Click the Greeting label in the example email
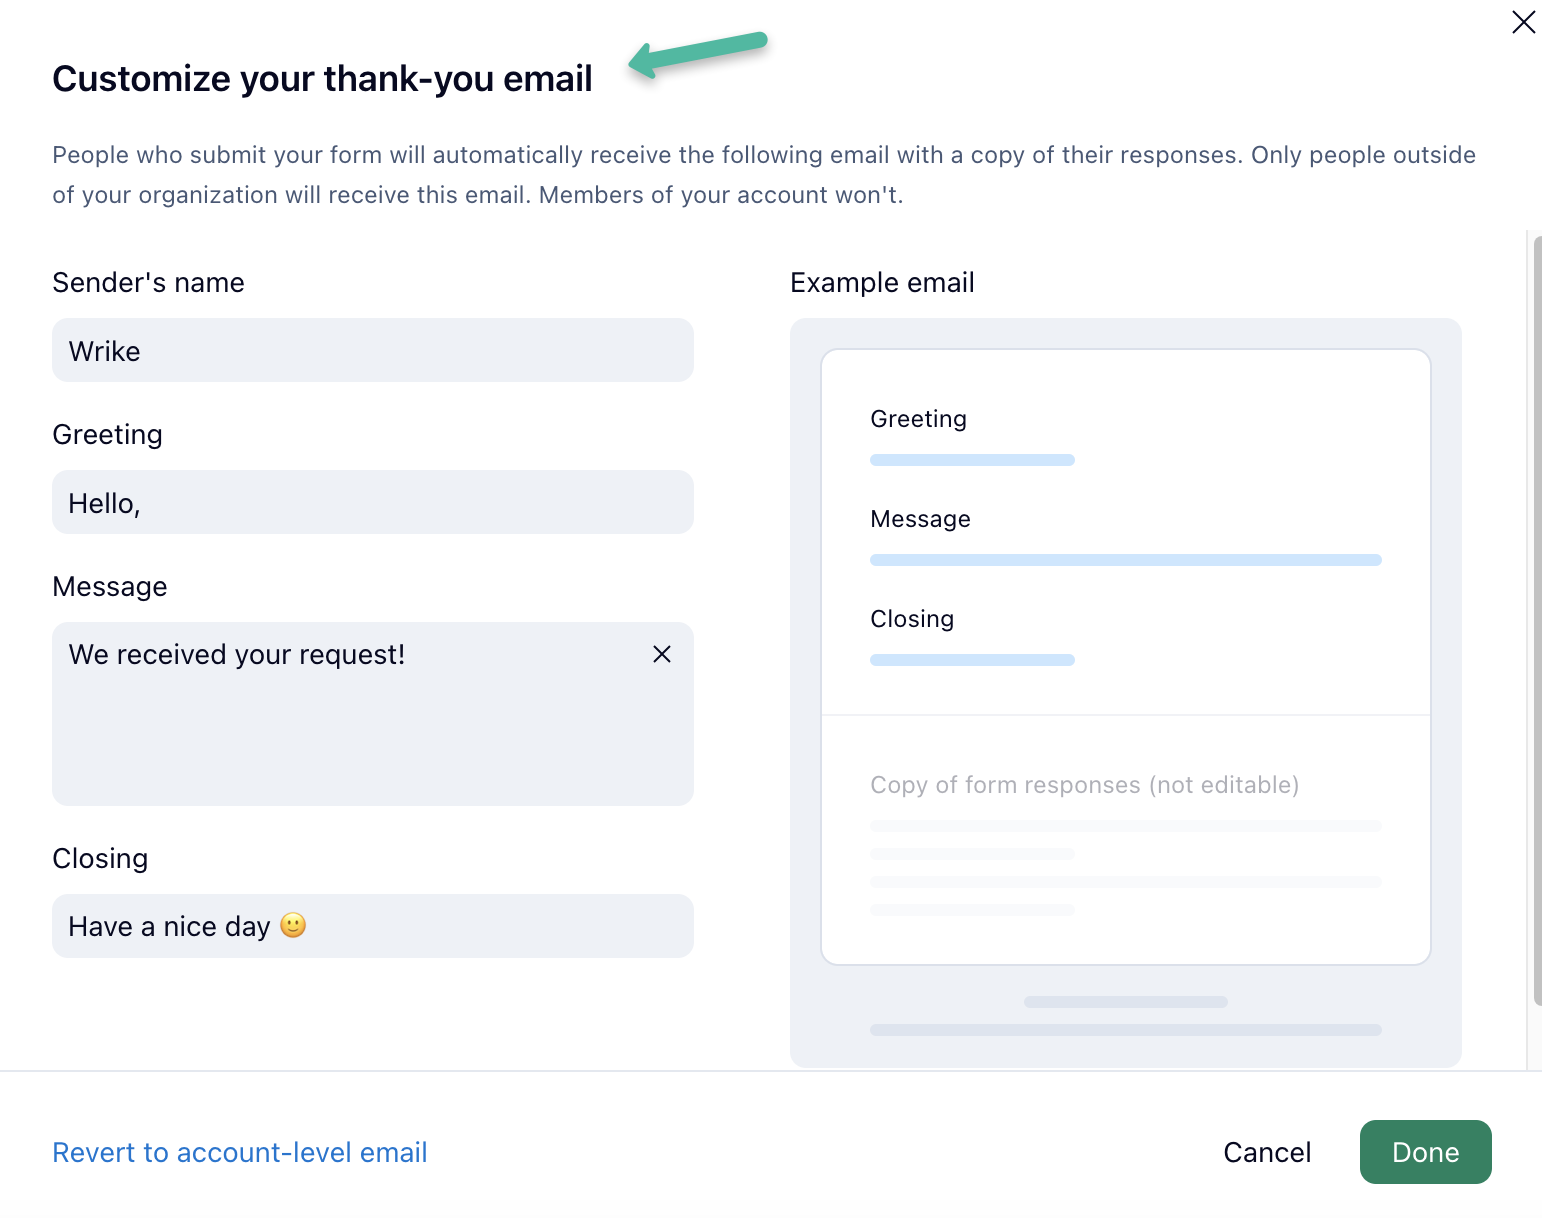The width and height of the screenshot is (1542, 1218). (x=918, y=419)
